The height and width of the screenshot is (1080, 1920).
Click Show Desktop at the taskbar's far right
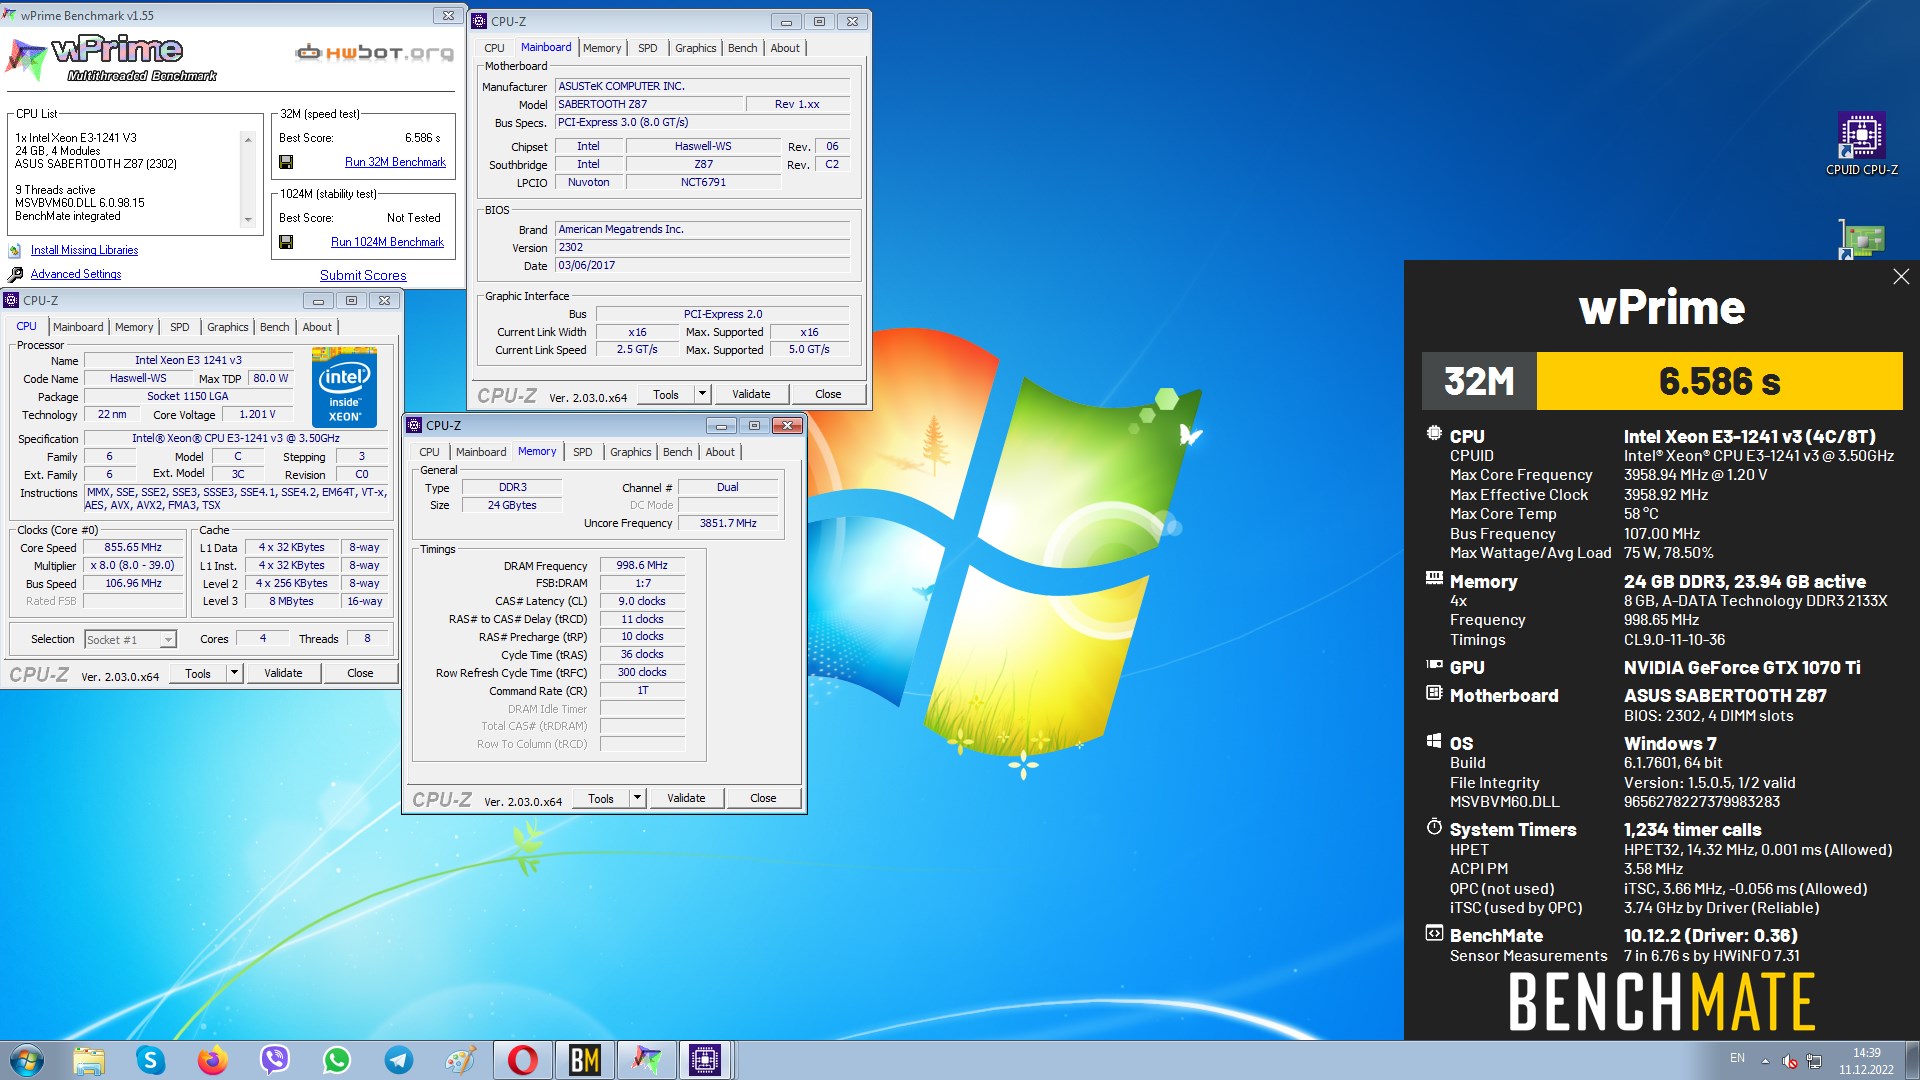(1912, 1060)
